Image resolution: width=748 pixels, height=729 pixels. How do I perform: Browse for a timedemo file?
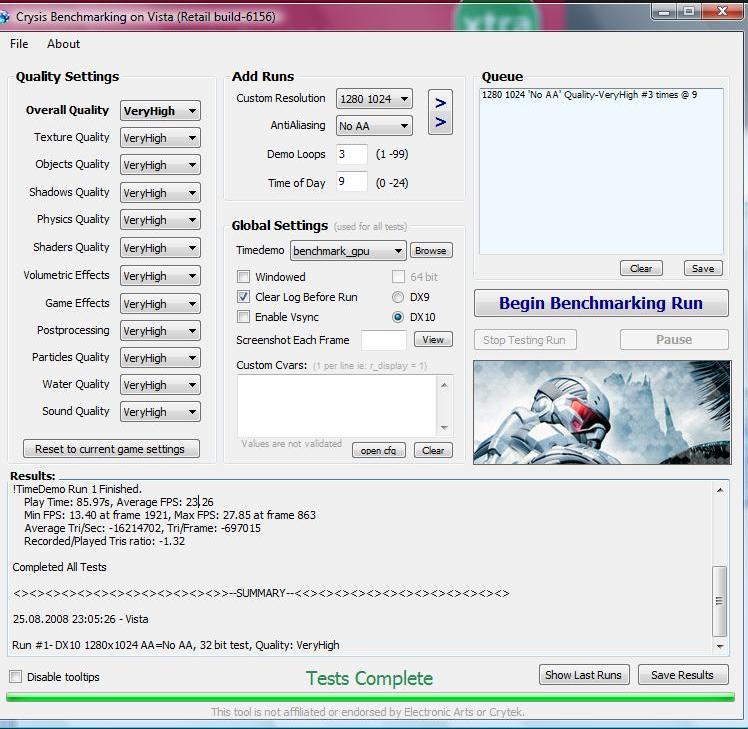[x=431, y=250]
